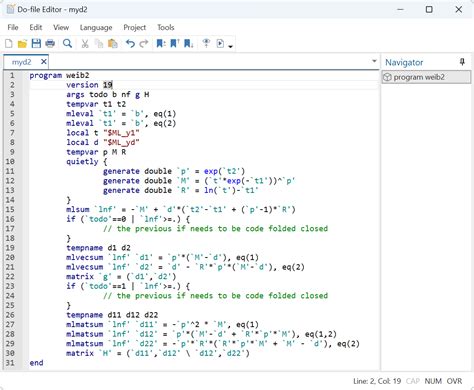This screenshot has width=474, height=390.
Task: Cut selection with the scissors icon
Action: pos(85,43)
